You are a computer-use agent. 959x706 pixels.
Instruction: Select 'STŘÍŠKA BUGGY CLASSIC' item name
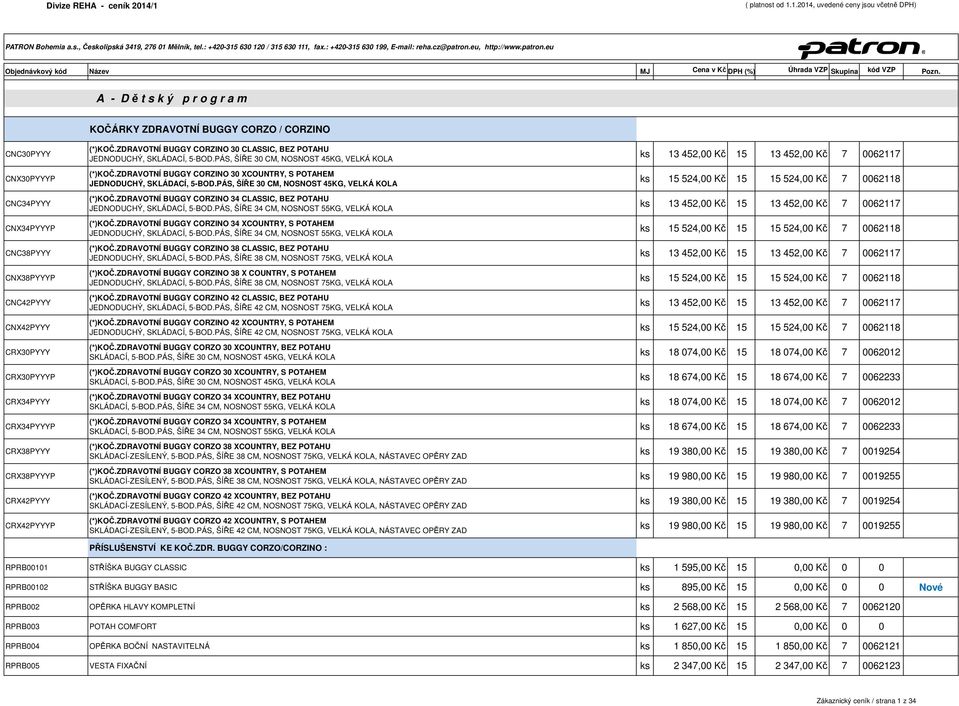[x=138, y=568]
